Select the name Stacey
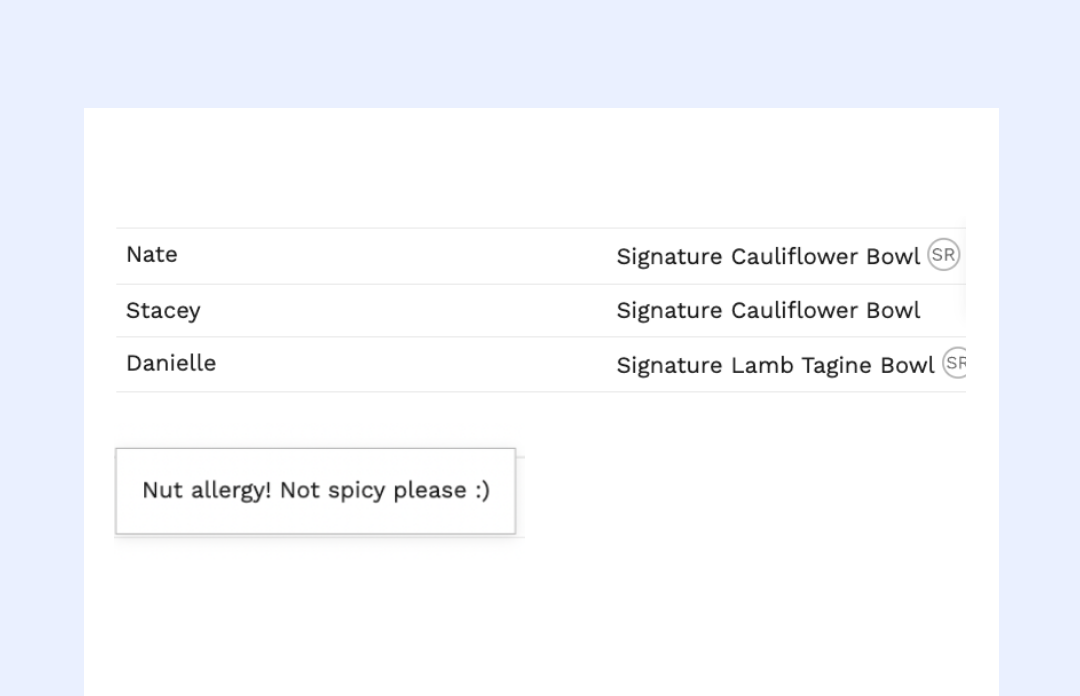This screenshot has height=696, width=1080. coord(163,311)
